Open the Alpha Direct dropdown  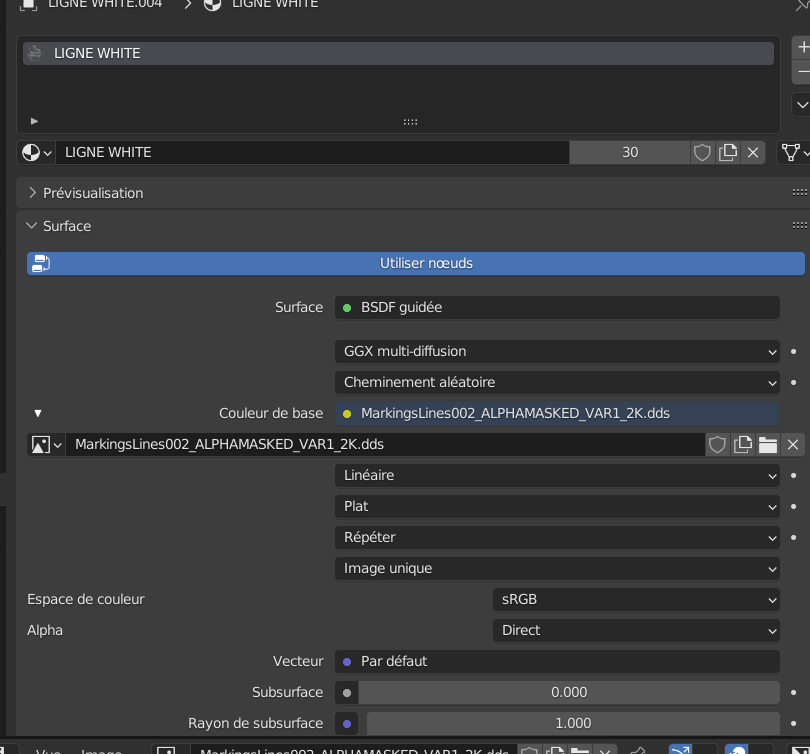pyautogui.click(x=636, y=630)
